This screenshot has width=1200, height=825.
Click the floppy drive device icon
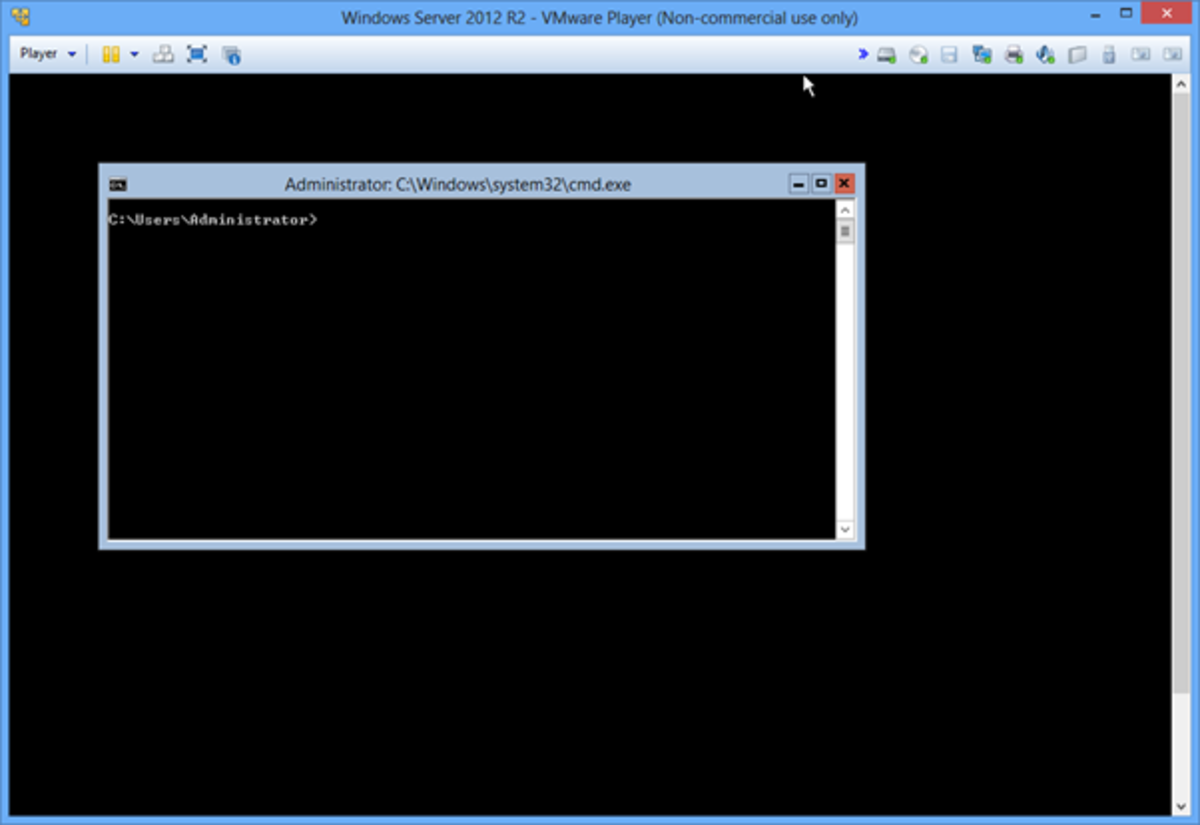pyautogui.click(x=950, y=55)
